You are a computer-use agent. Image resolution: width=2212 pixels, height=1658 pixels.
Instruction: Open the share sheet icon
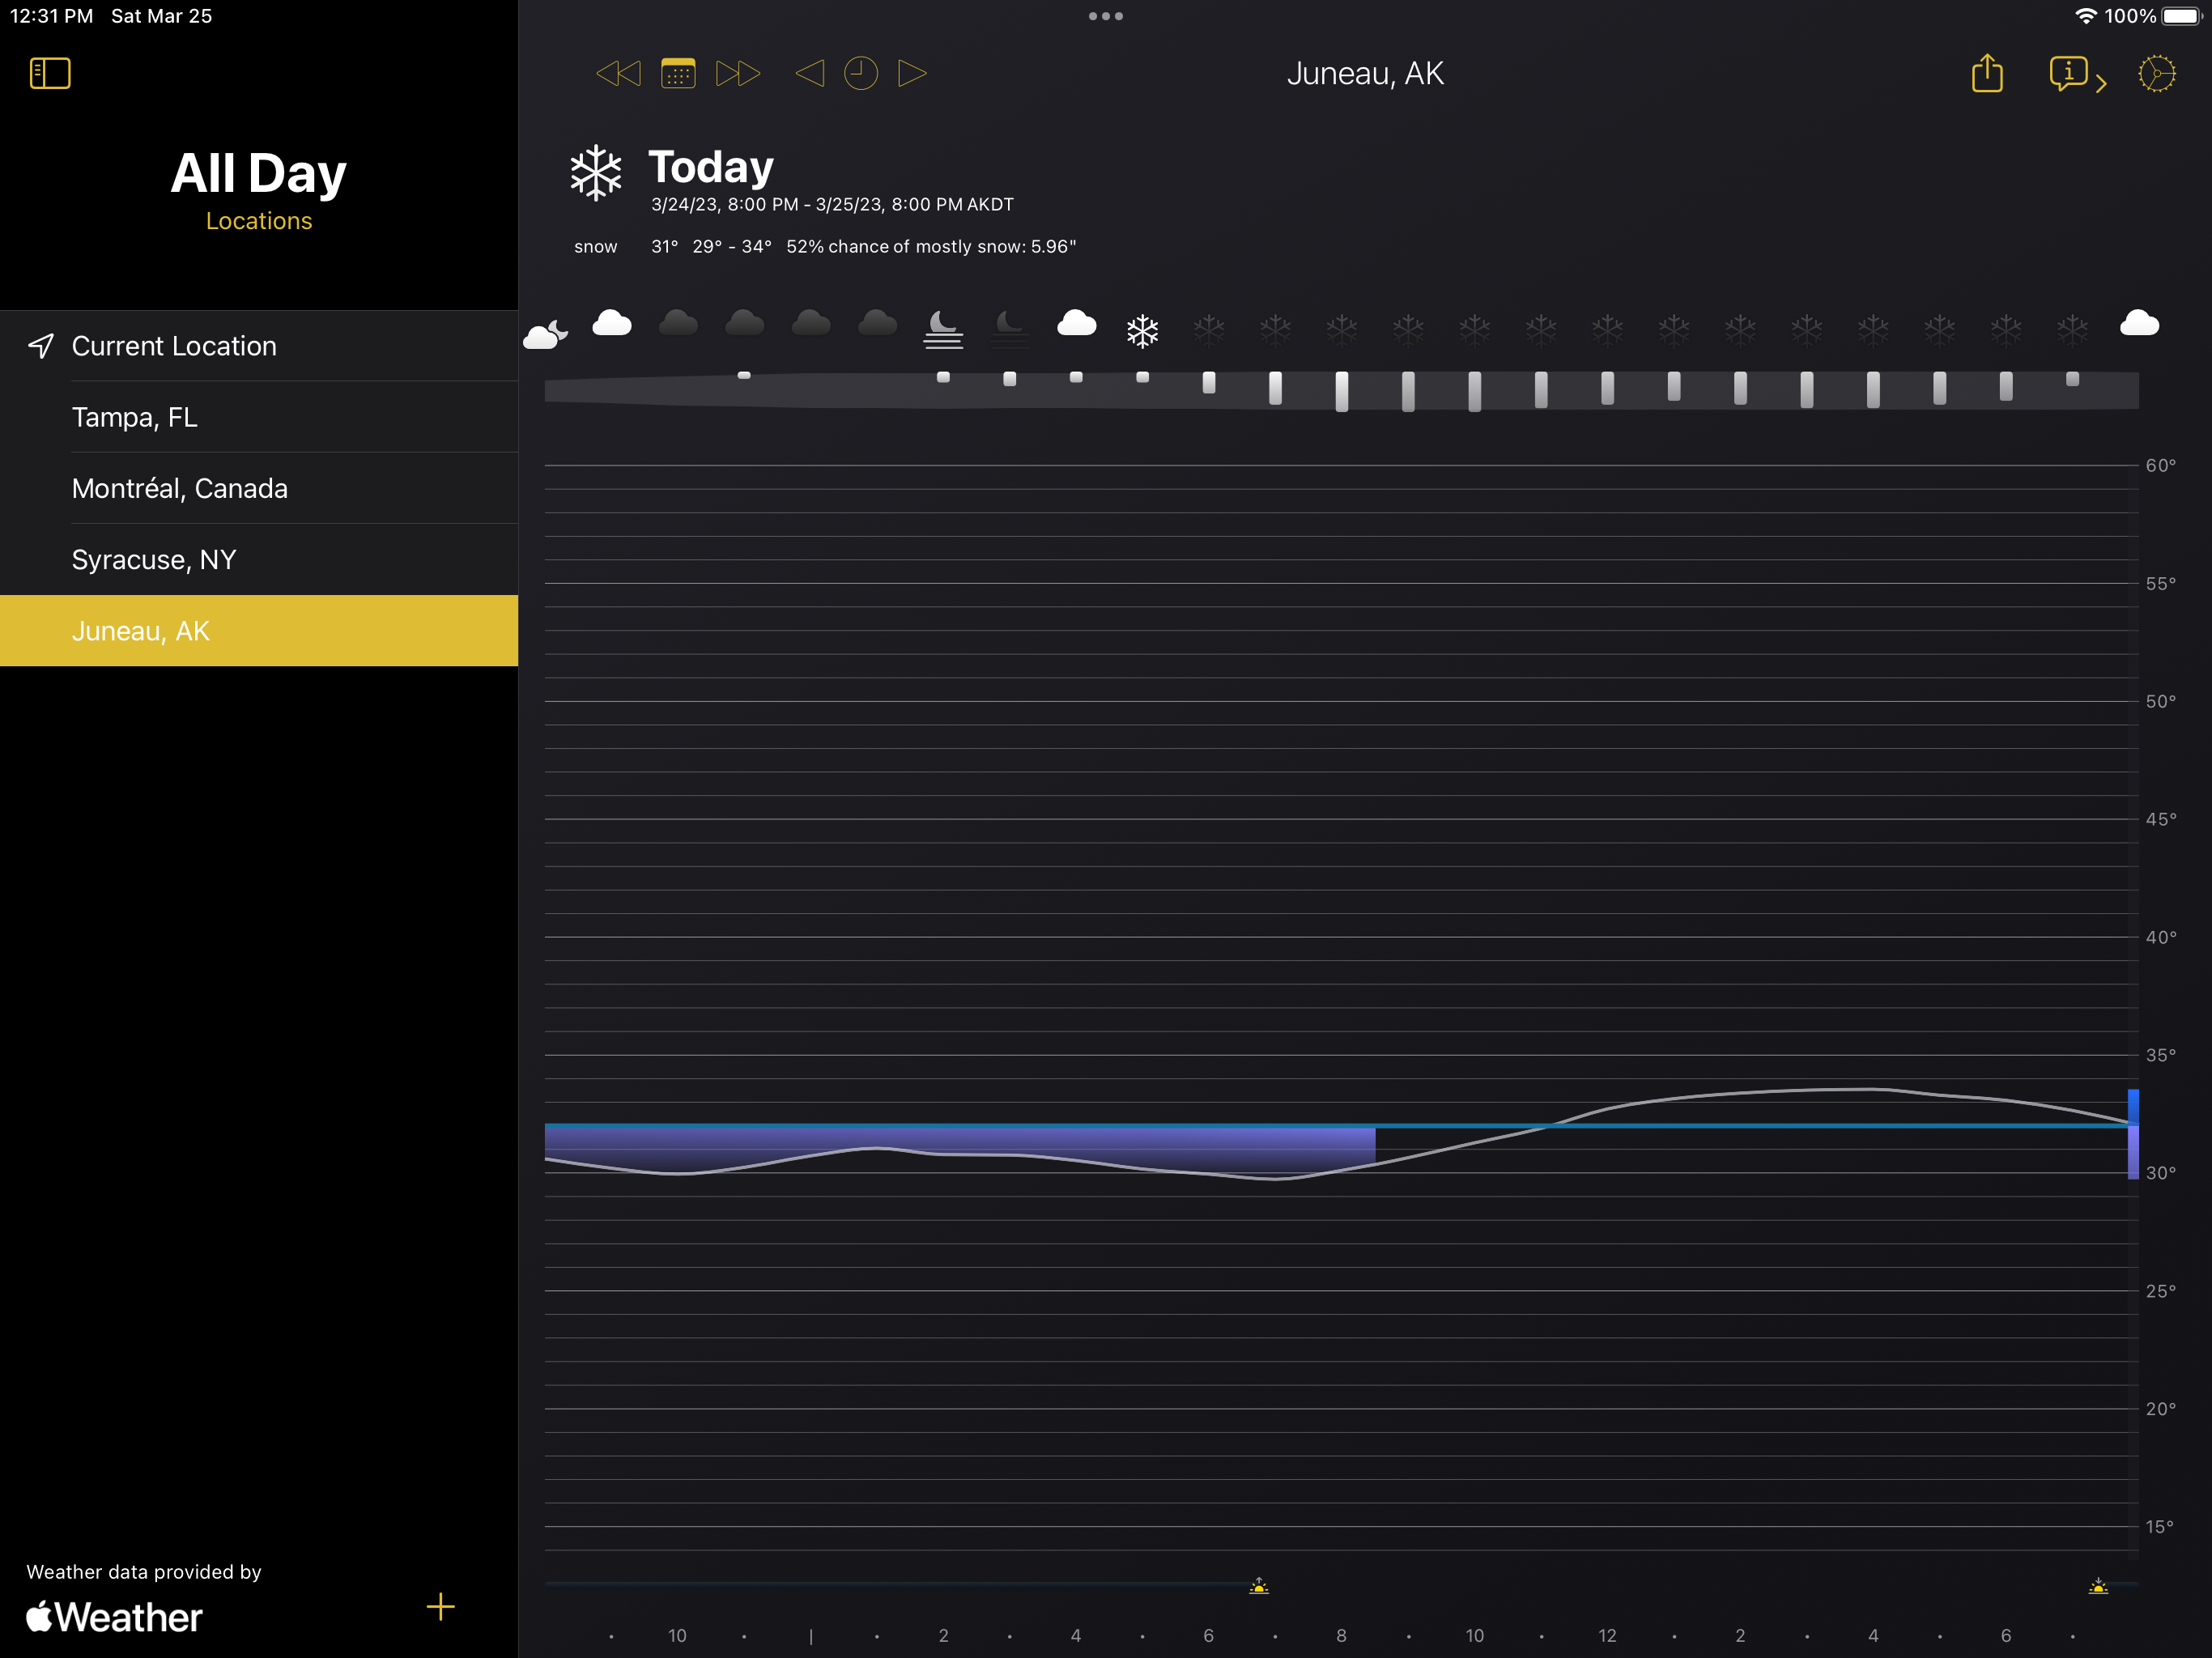(1987, 73)
